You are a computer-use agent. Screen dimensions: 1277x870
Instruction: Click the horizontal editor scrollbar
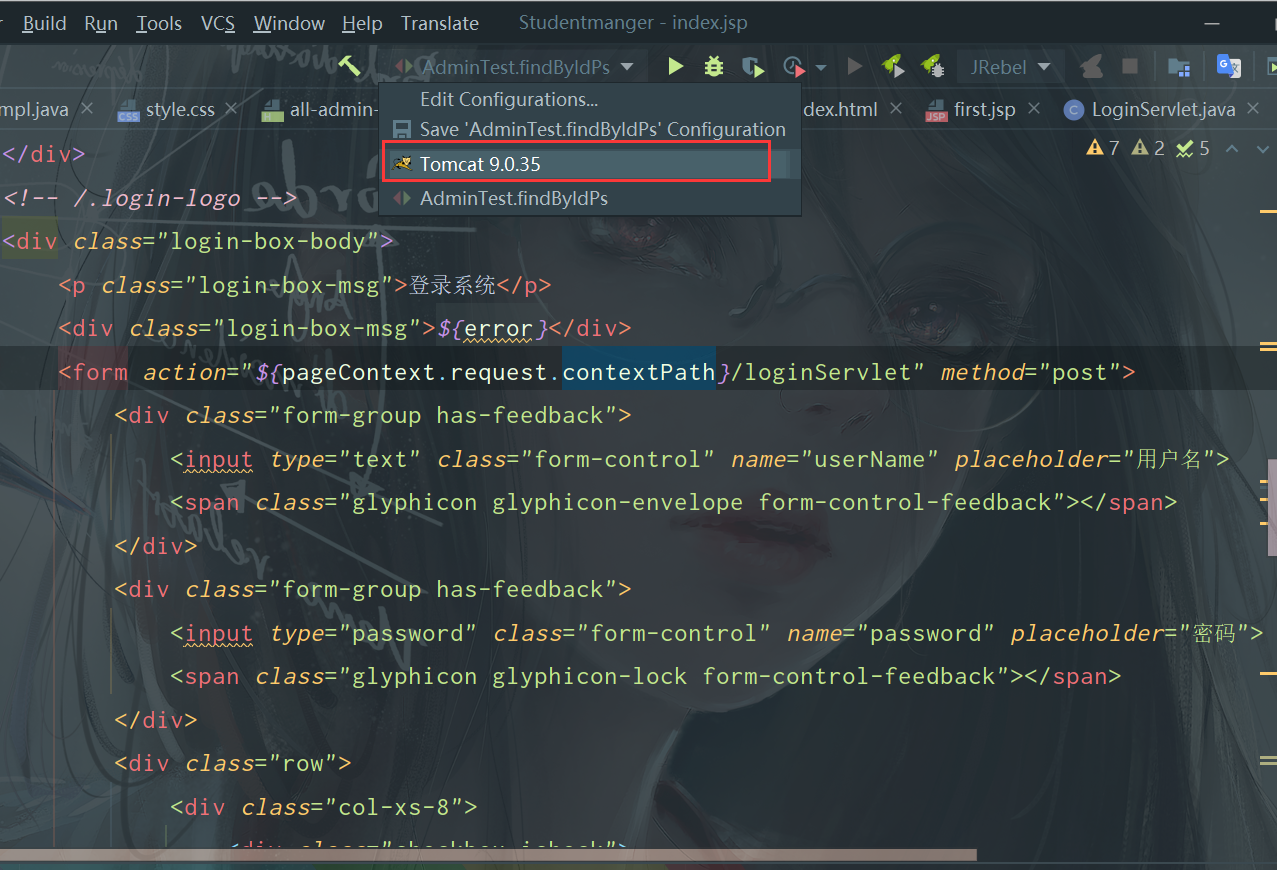coord(488,855)
